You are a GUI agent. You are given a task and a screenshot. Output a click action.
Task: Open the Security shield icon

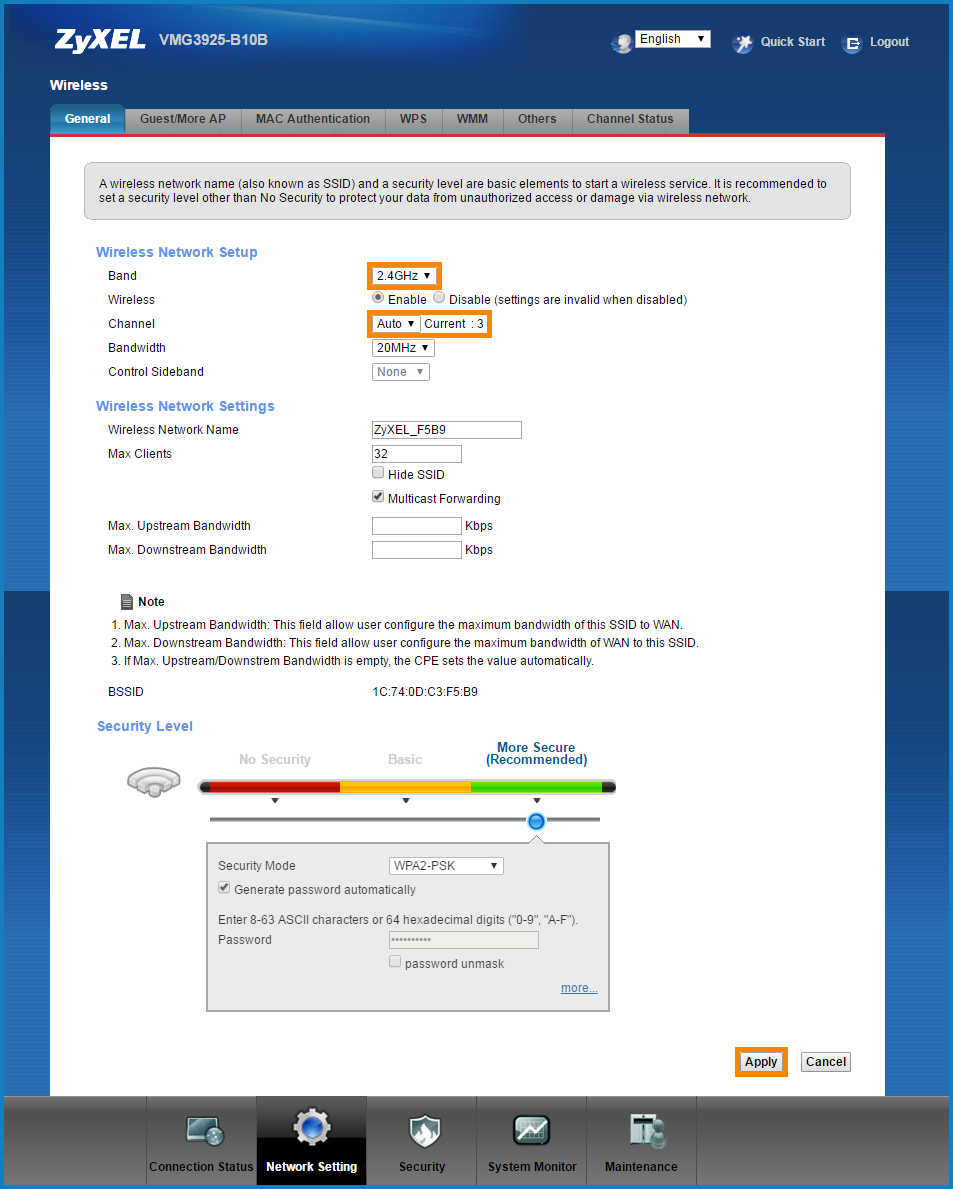pos(422,1131)
